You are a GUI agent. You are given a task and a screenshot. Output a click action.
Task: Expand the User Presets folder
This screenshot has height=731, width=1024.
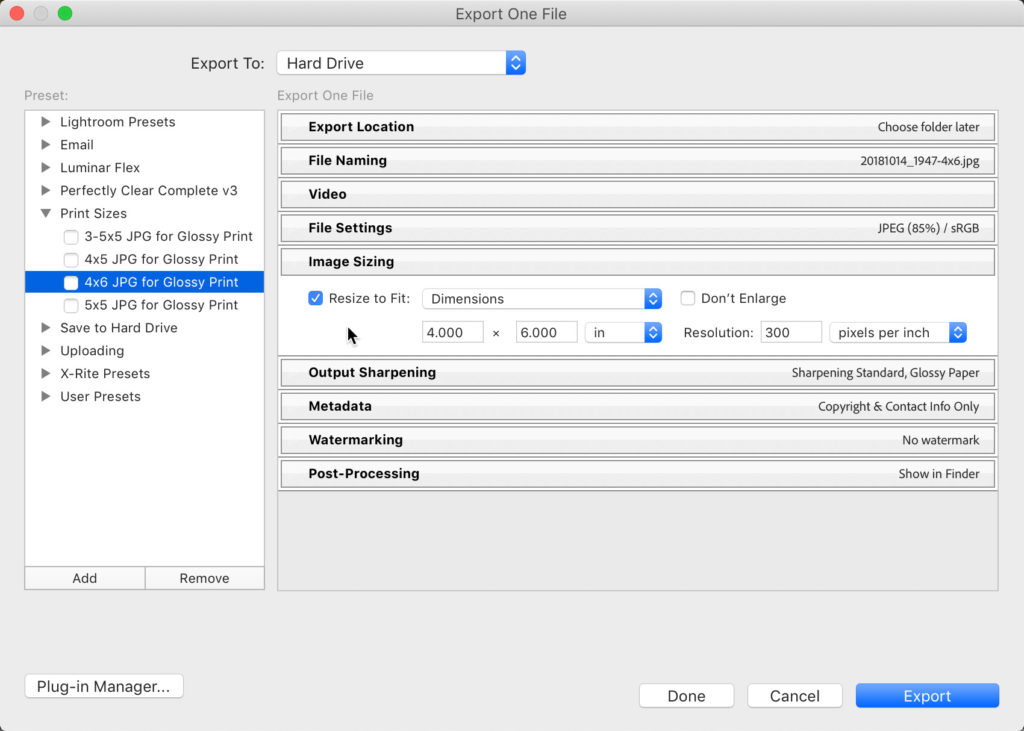click(x=45, y=397)
